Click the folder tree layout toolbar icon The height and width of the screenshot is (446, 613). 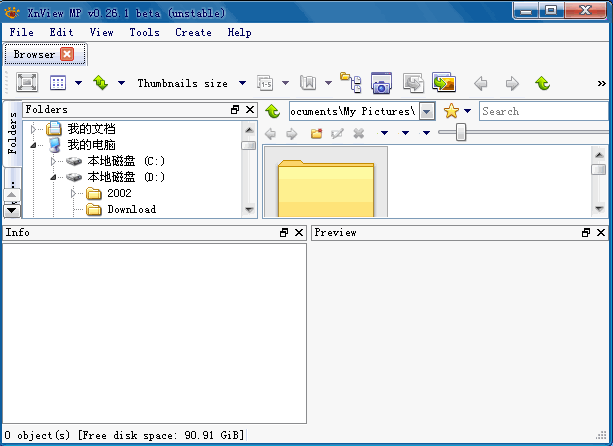(x=351, y=83)
